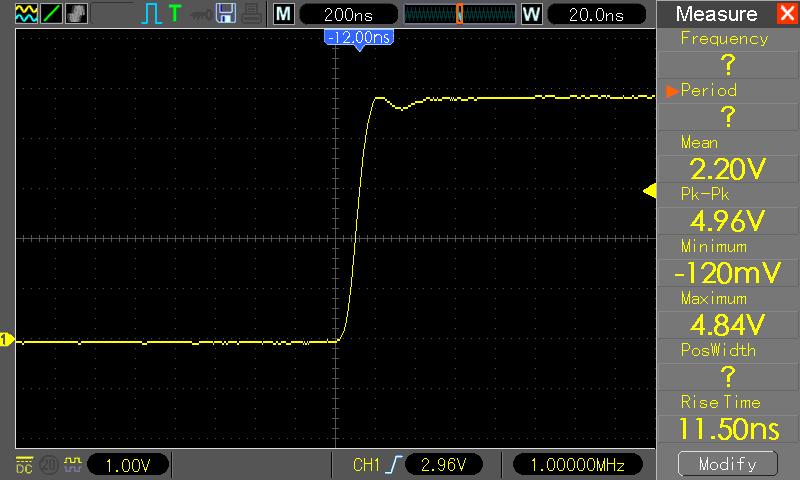Click the square wave probe icon
Image resolution: width=800 pixels, height=480 pixels.
coord(72,464)
